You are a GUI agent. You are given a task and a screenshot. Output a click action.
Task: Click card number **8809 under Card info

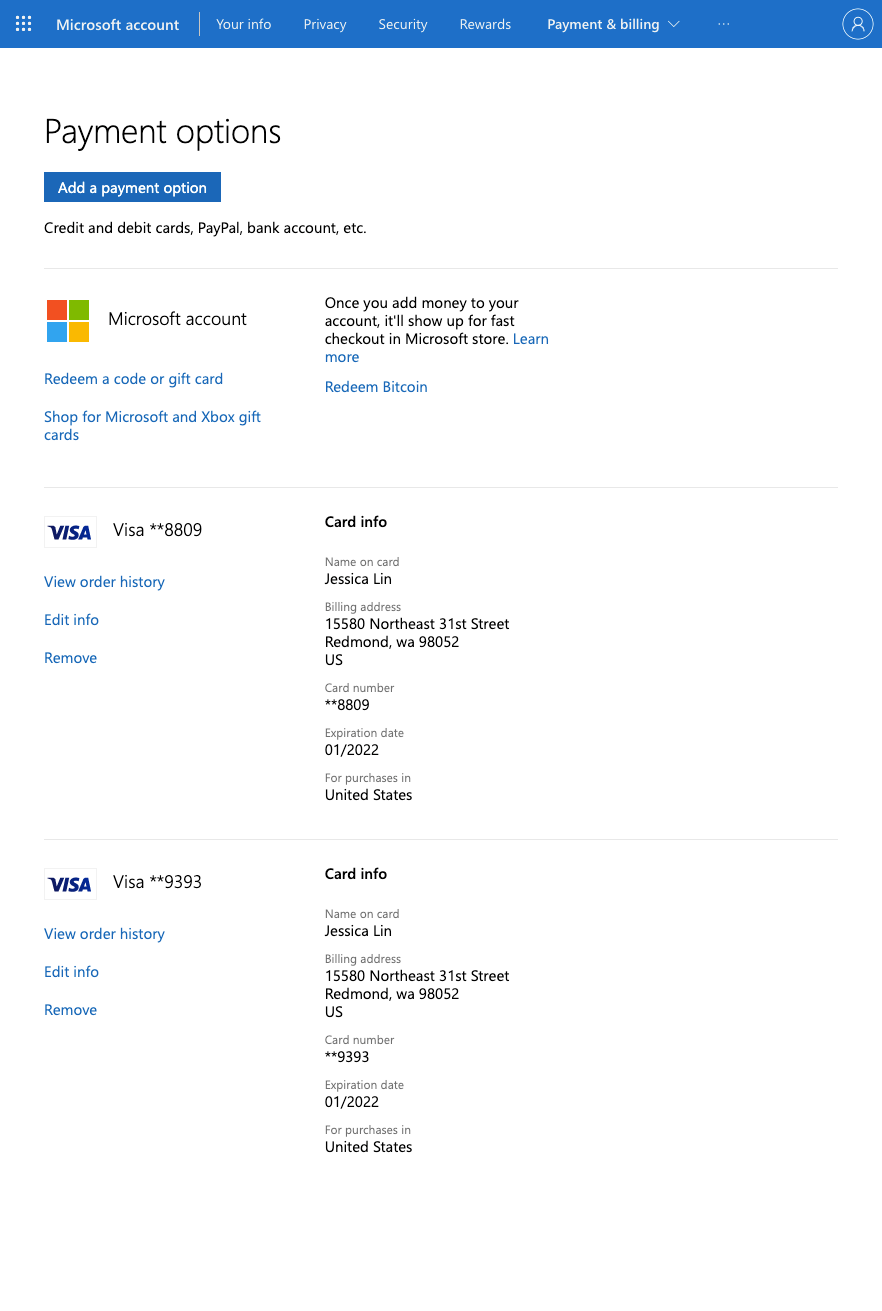coord(347,705)
